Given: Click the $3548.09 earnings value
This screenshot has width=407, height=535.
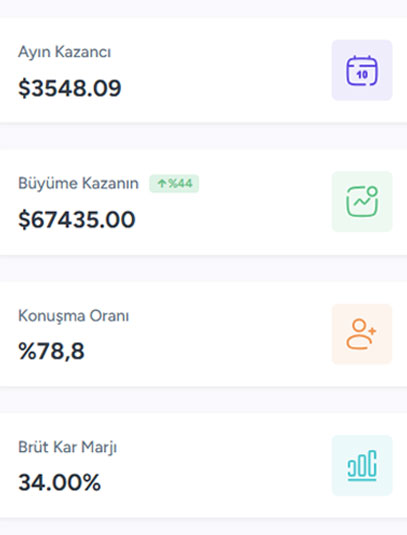Looking at the screenshot, I should point(70,88).
